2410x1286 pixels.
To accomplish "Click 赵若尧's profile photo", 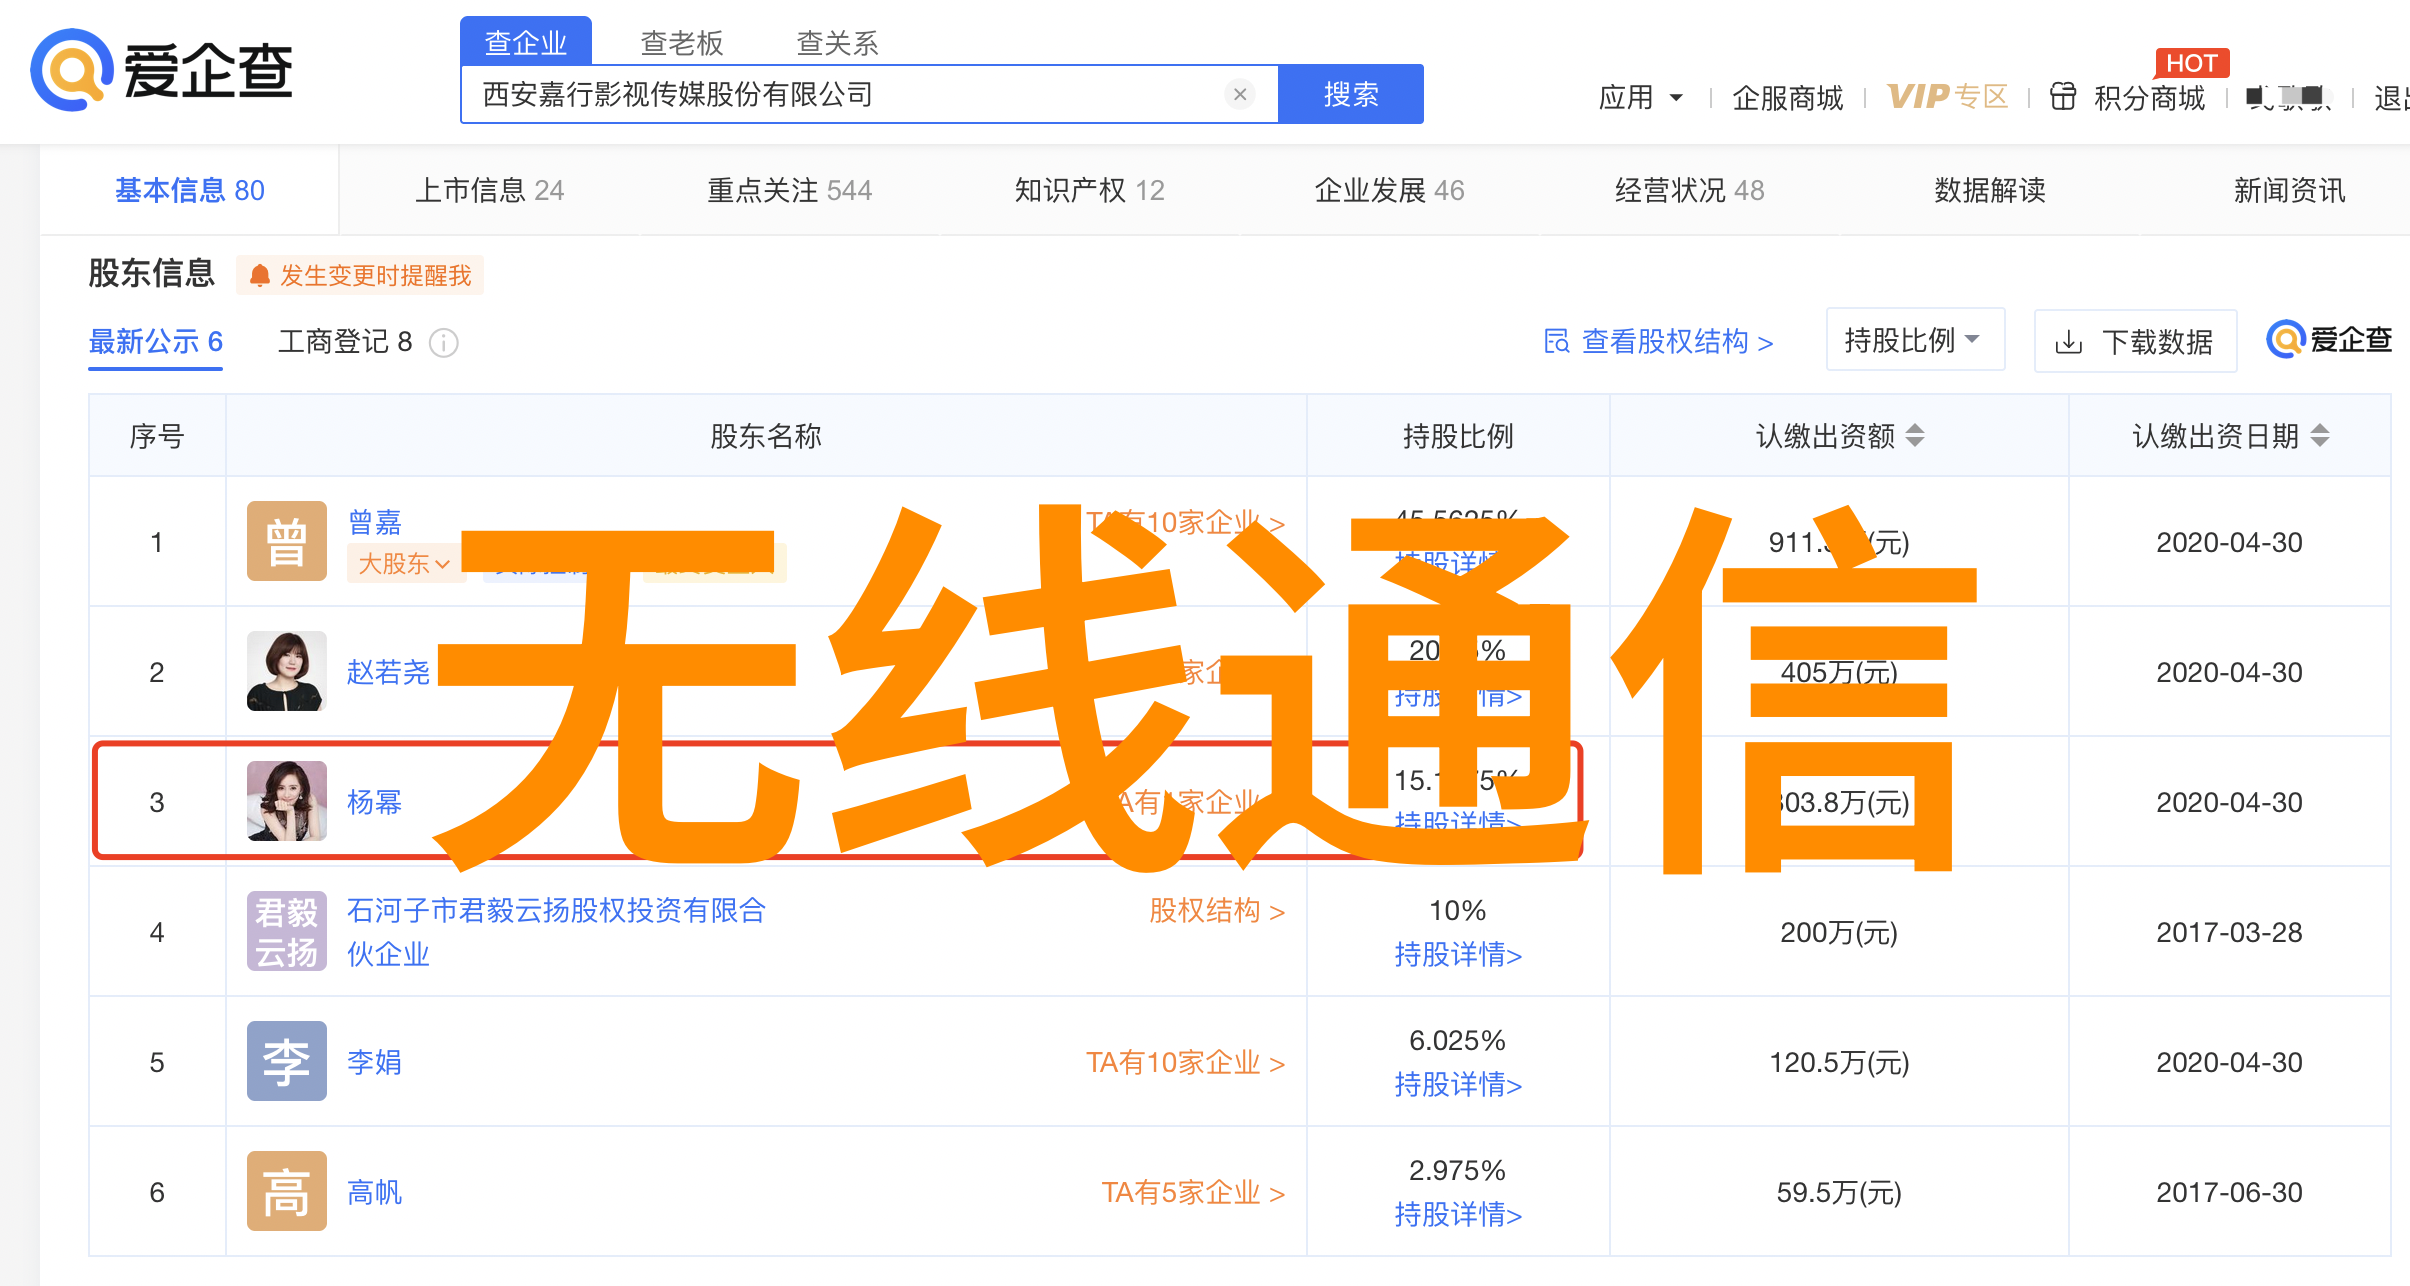I will [287, 671].
